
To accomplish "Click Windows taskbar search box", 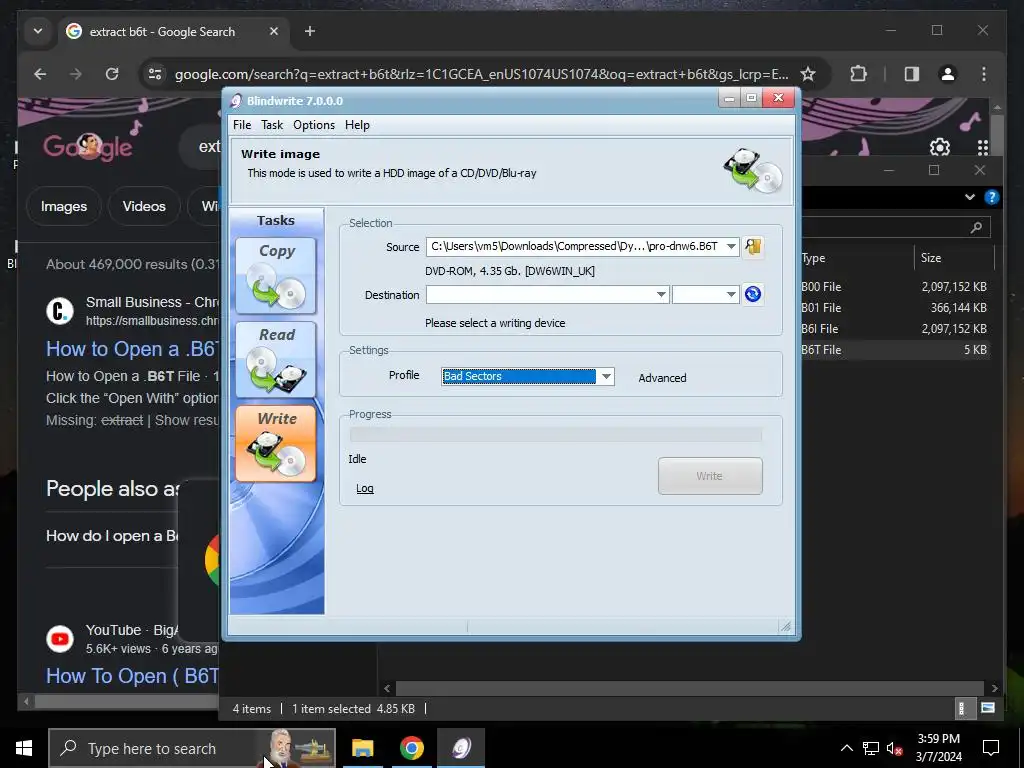I will (x=192, y=748).
